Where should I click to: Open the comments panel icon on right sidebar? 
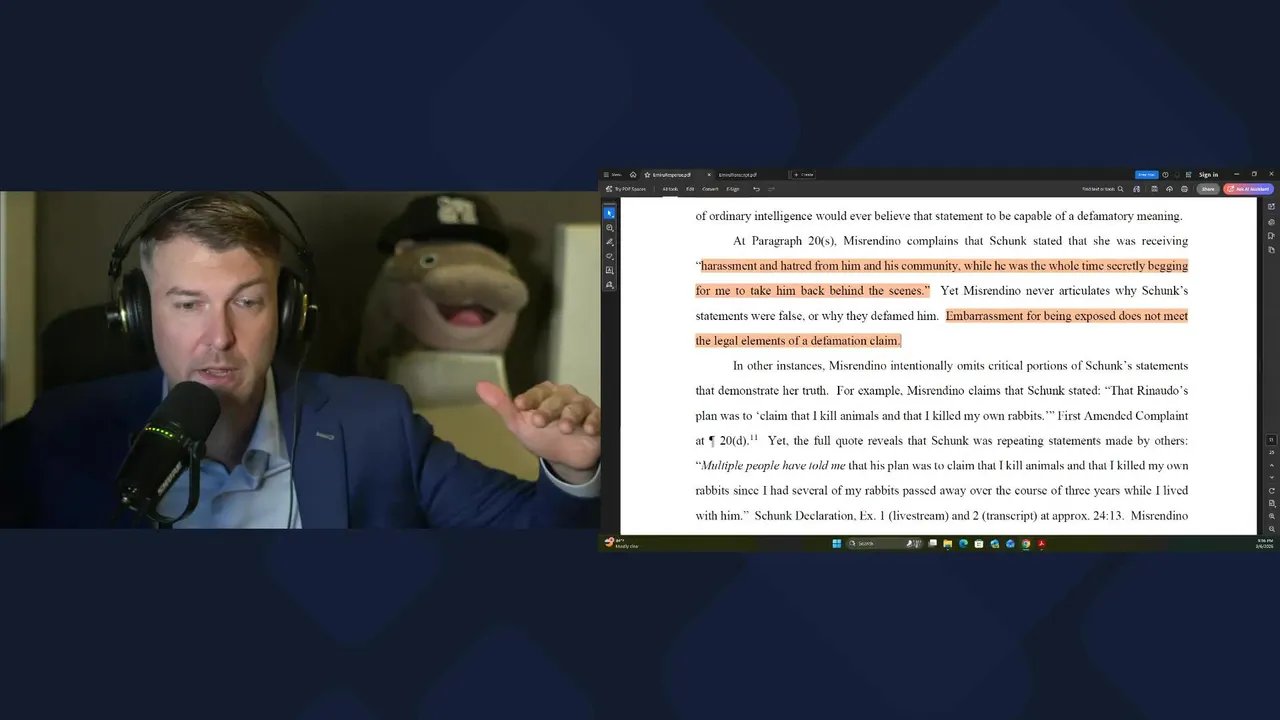tap(1271, 222)
